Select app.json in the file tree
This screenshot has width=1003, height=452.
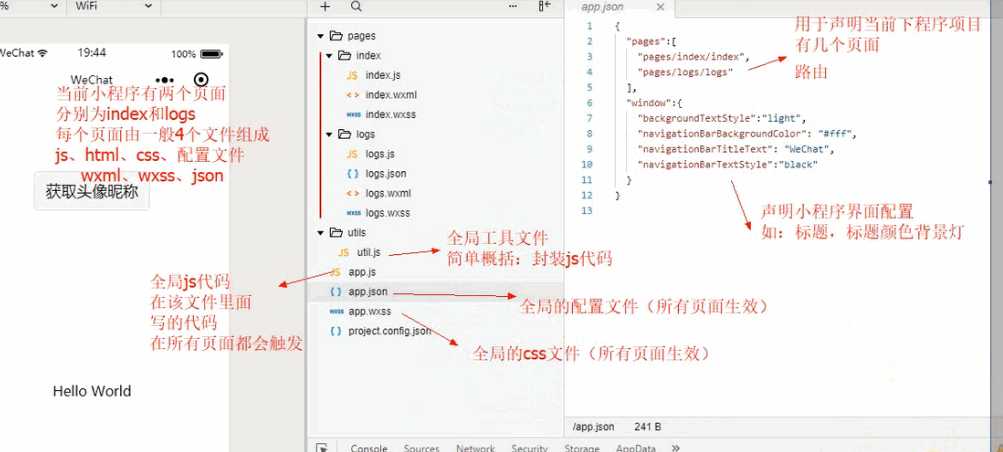point(368,292)
